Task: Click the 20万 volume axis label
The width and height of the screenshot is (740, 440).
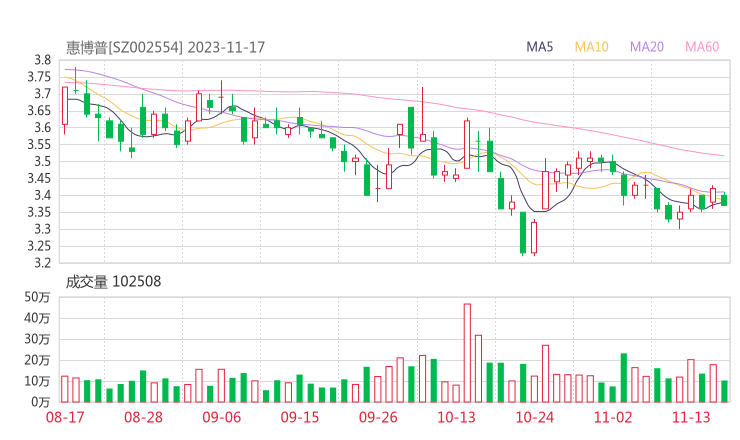Action: (37, 360)
